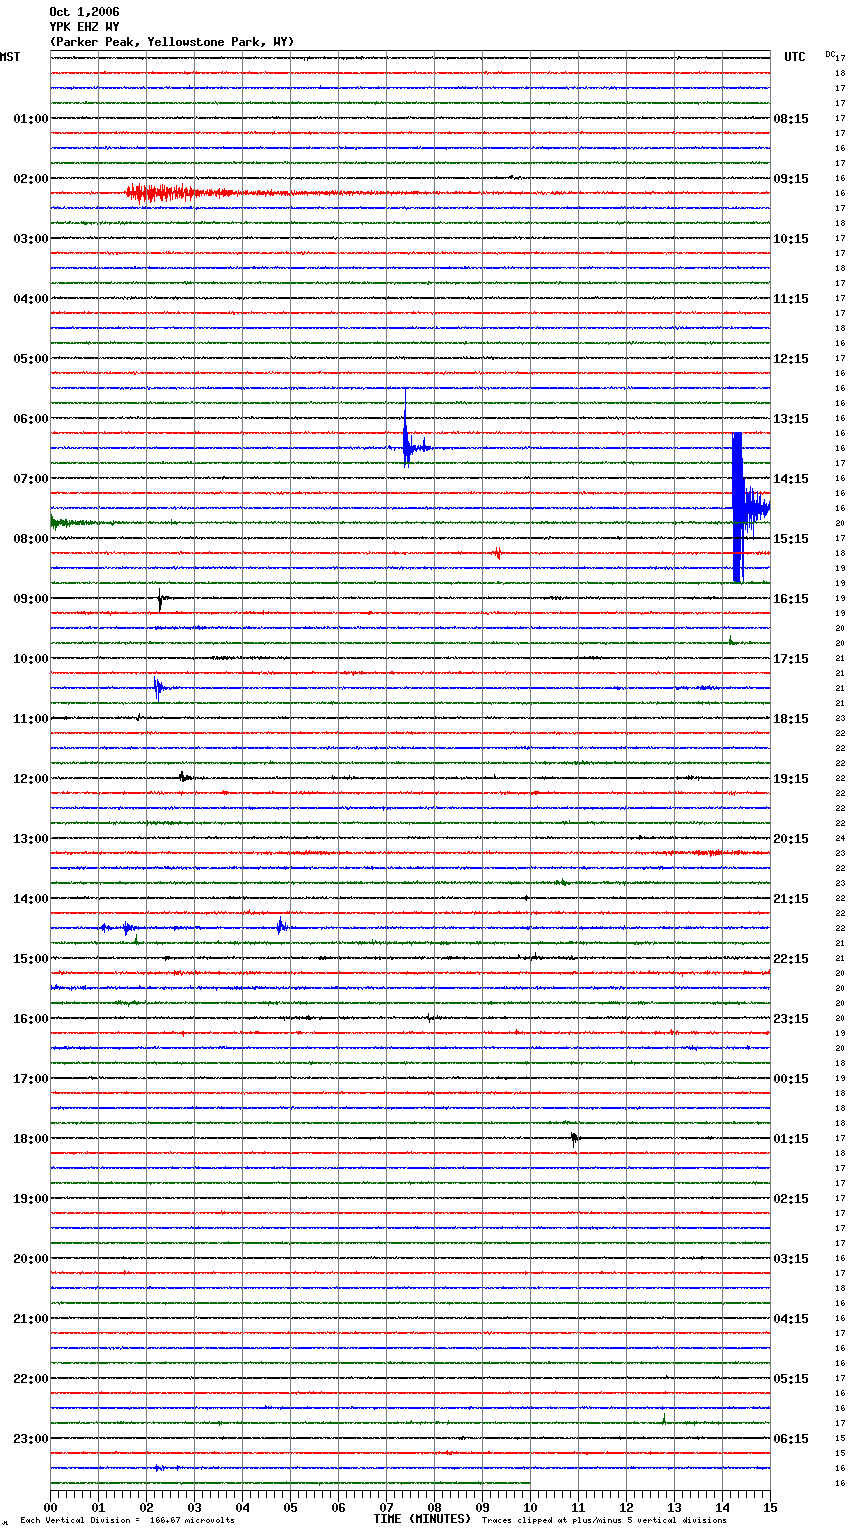
Task: Click the '12:00' MST time label
Action: click(x=31, y=779)
